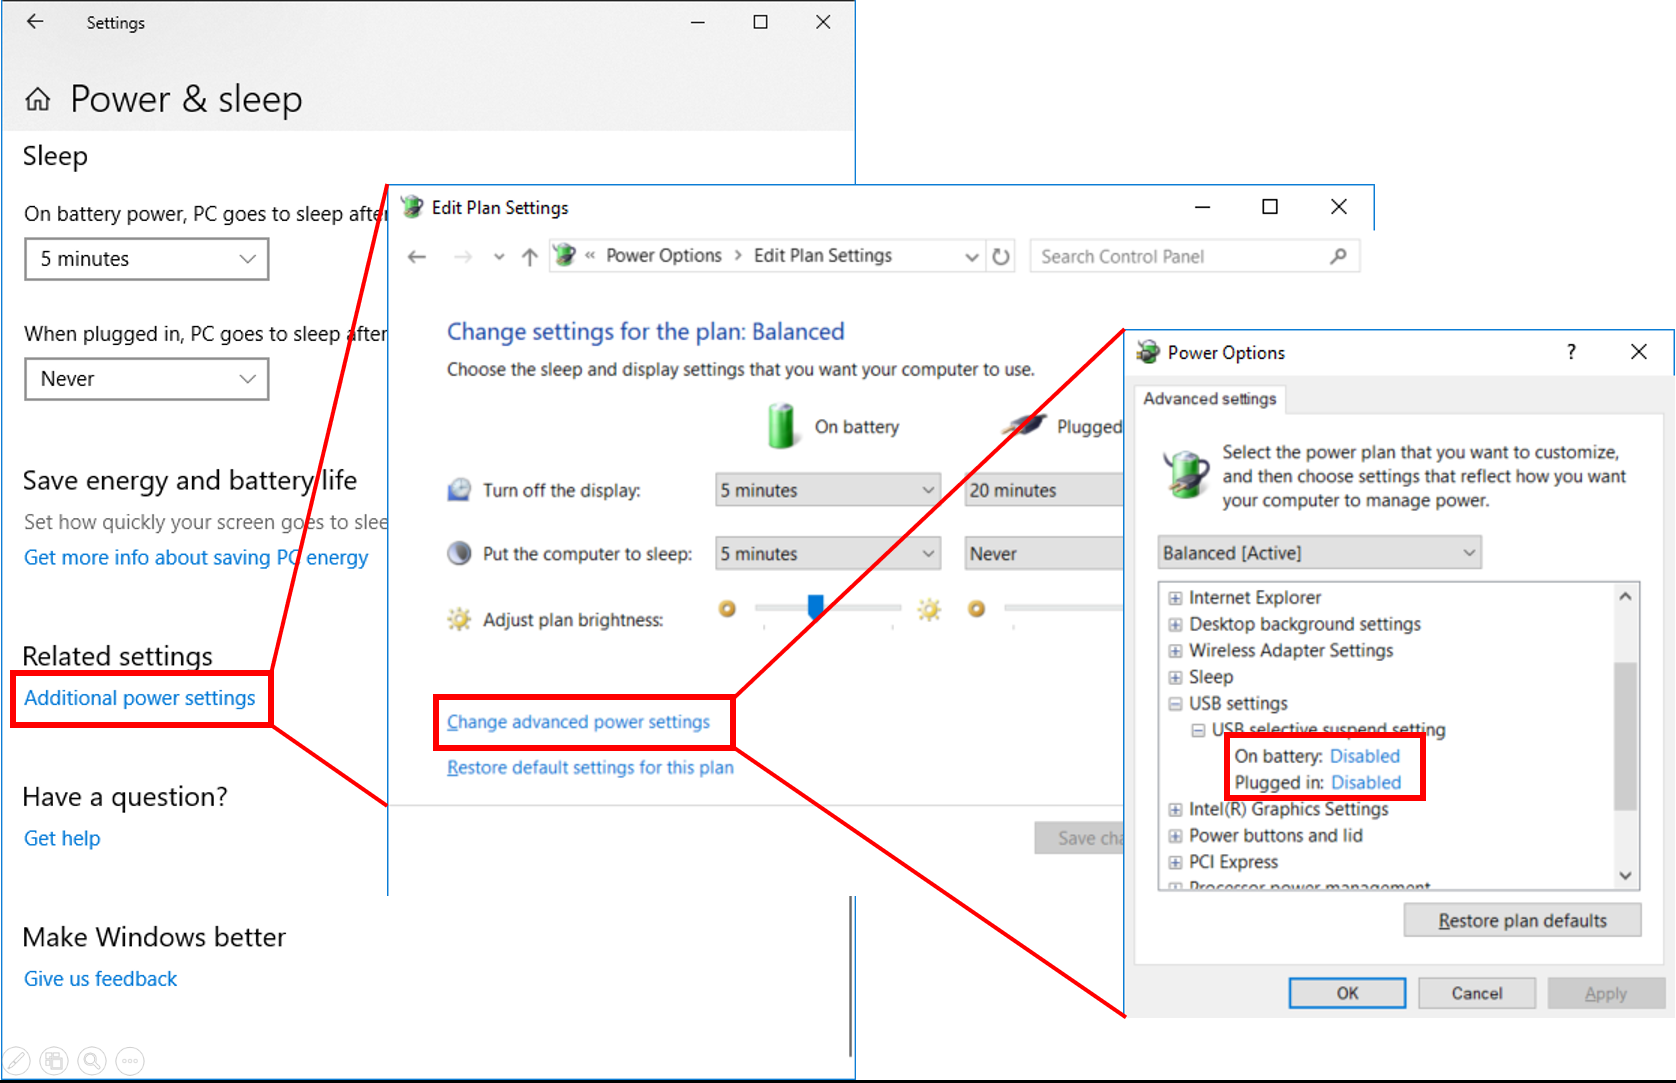Click the refresh icon in address bar

point(1001,257)
